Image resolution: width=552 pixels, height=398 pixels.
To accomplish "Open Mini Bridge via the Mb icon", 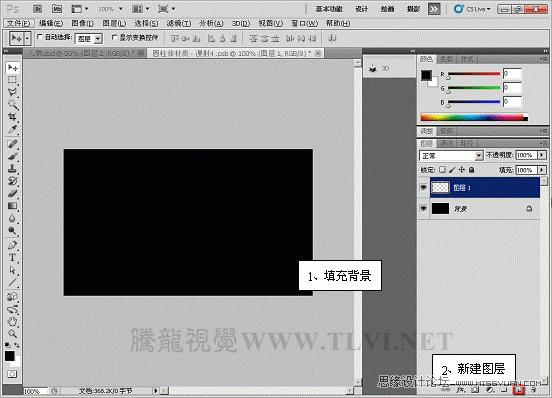I will click(x=57, y=9).
